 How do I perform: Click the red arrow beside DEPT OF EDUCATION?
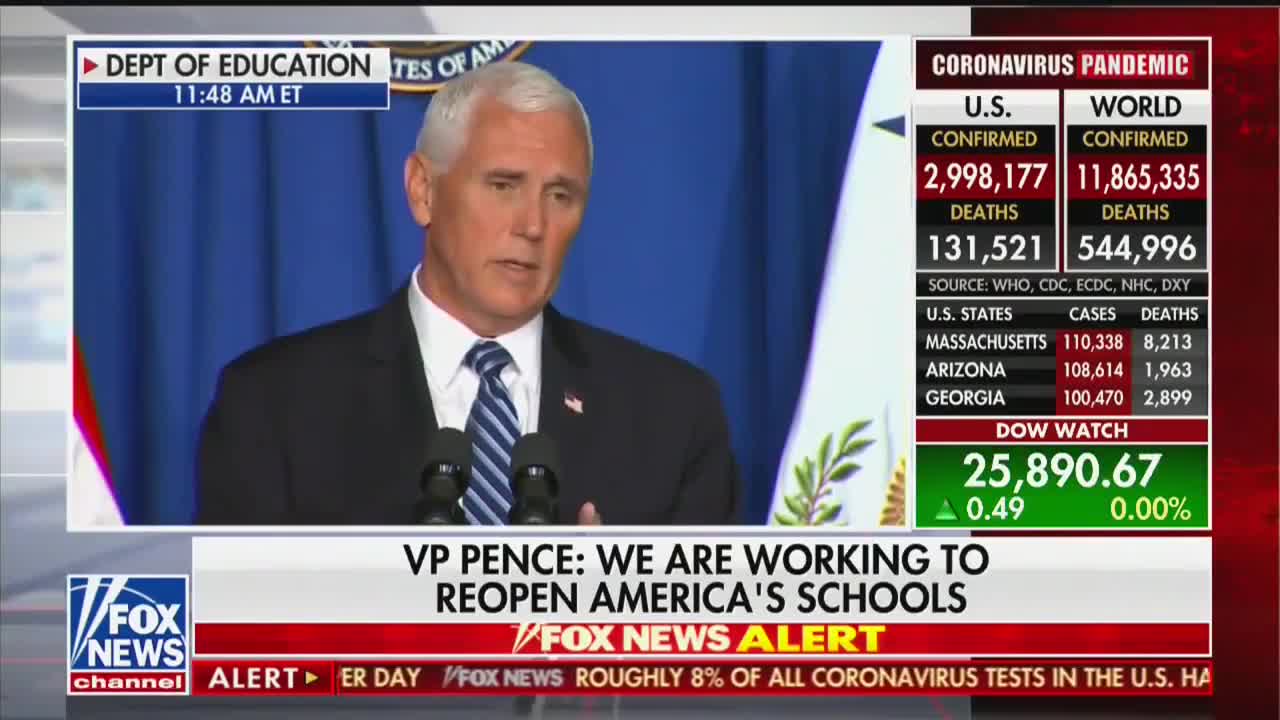tap(91, 66)
